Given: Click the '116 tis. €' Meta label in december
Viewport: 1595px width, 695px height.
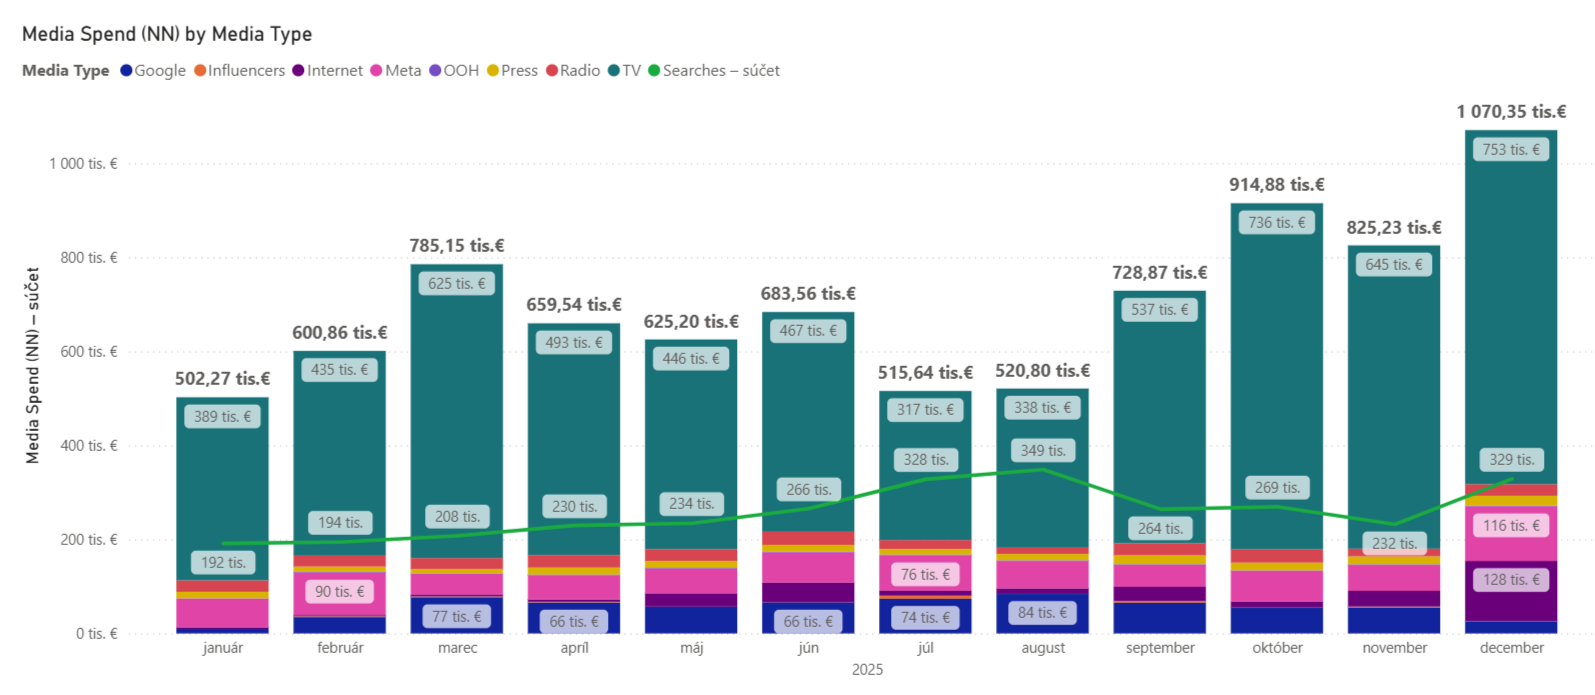Looking at the screenshot, I should [x=1512, y=526].
